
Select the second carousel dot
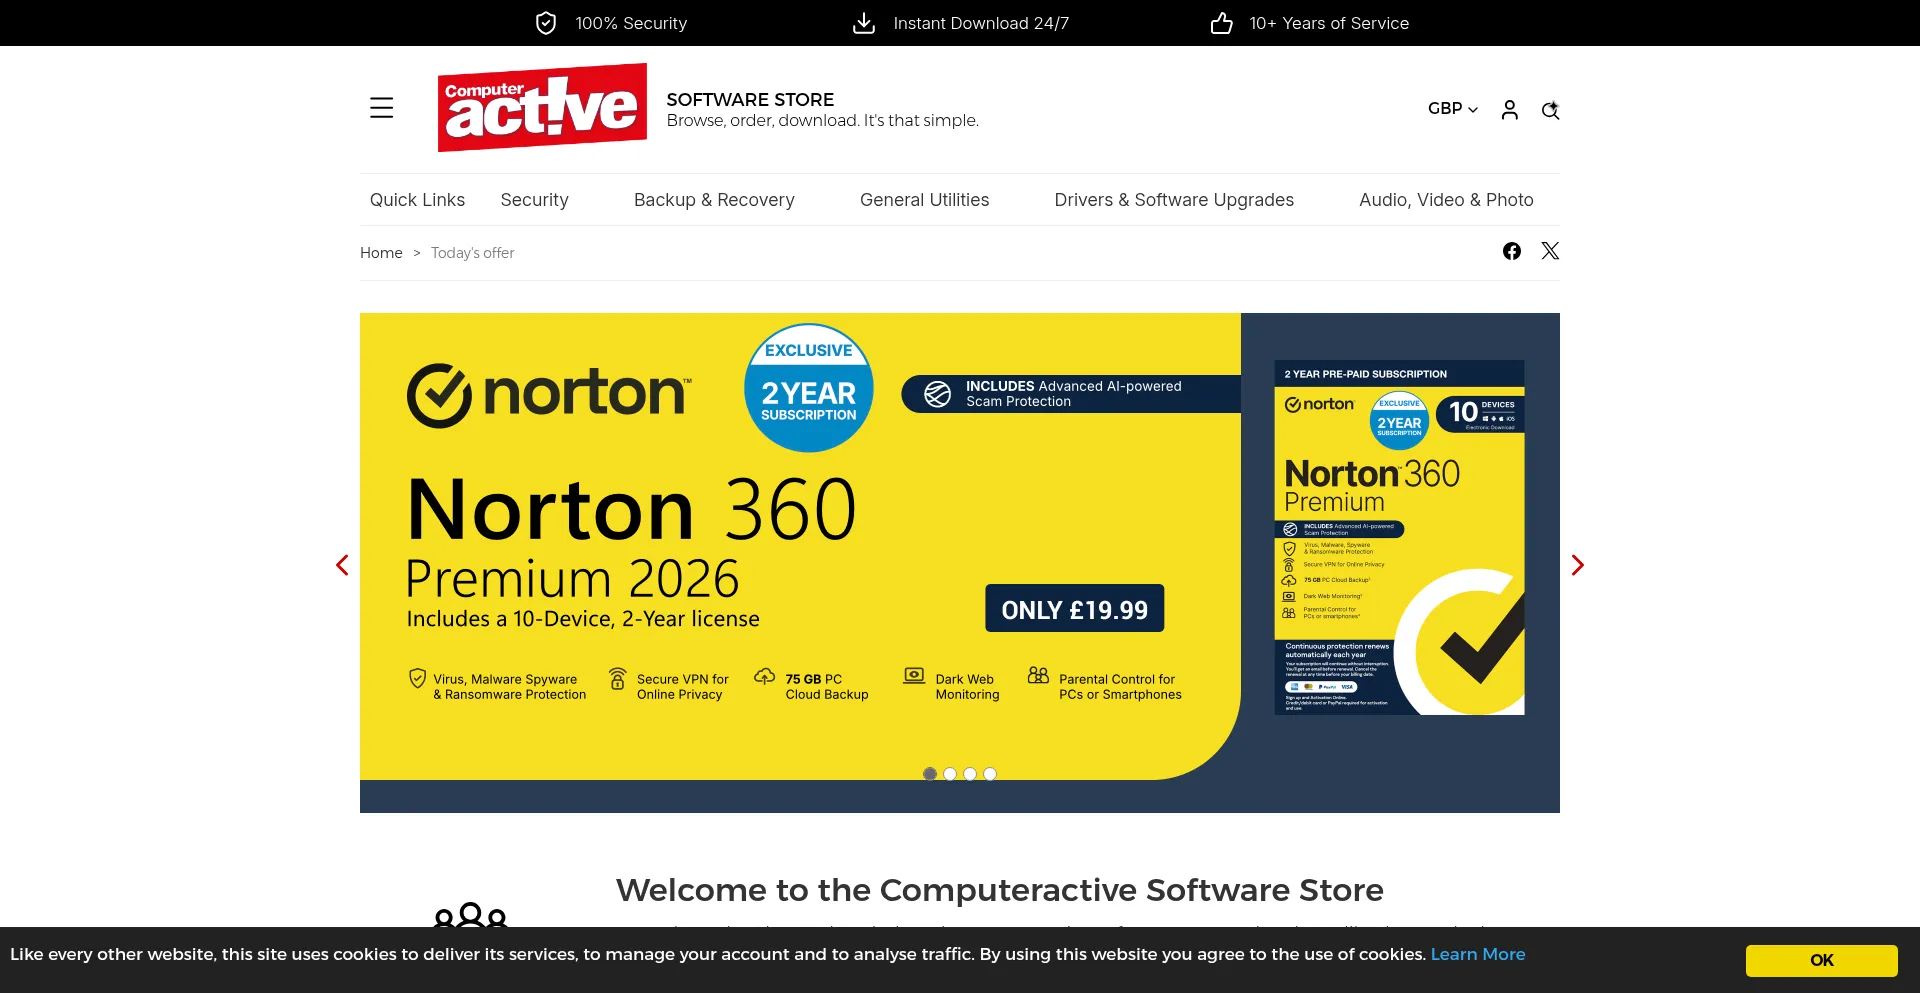pos(950,774)
